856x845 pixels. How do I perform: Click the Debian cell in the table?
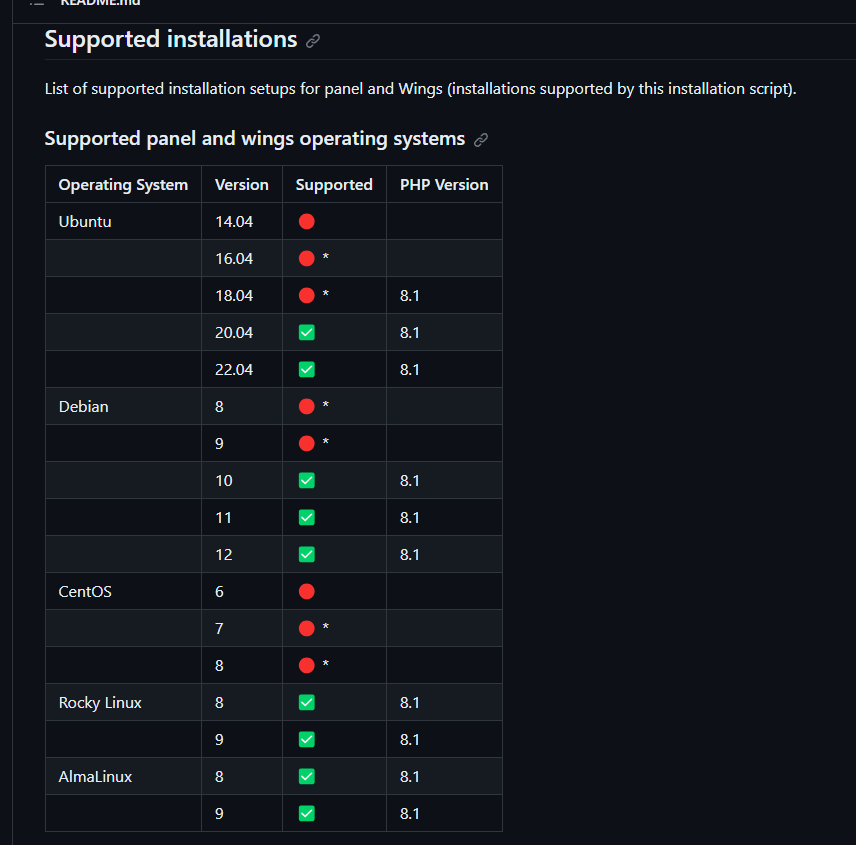84,406
